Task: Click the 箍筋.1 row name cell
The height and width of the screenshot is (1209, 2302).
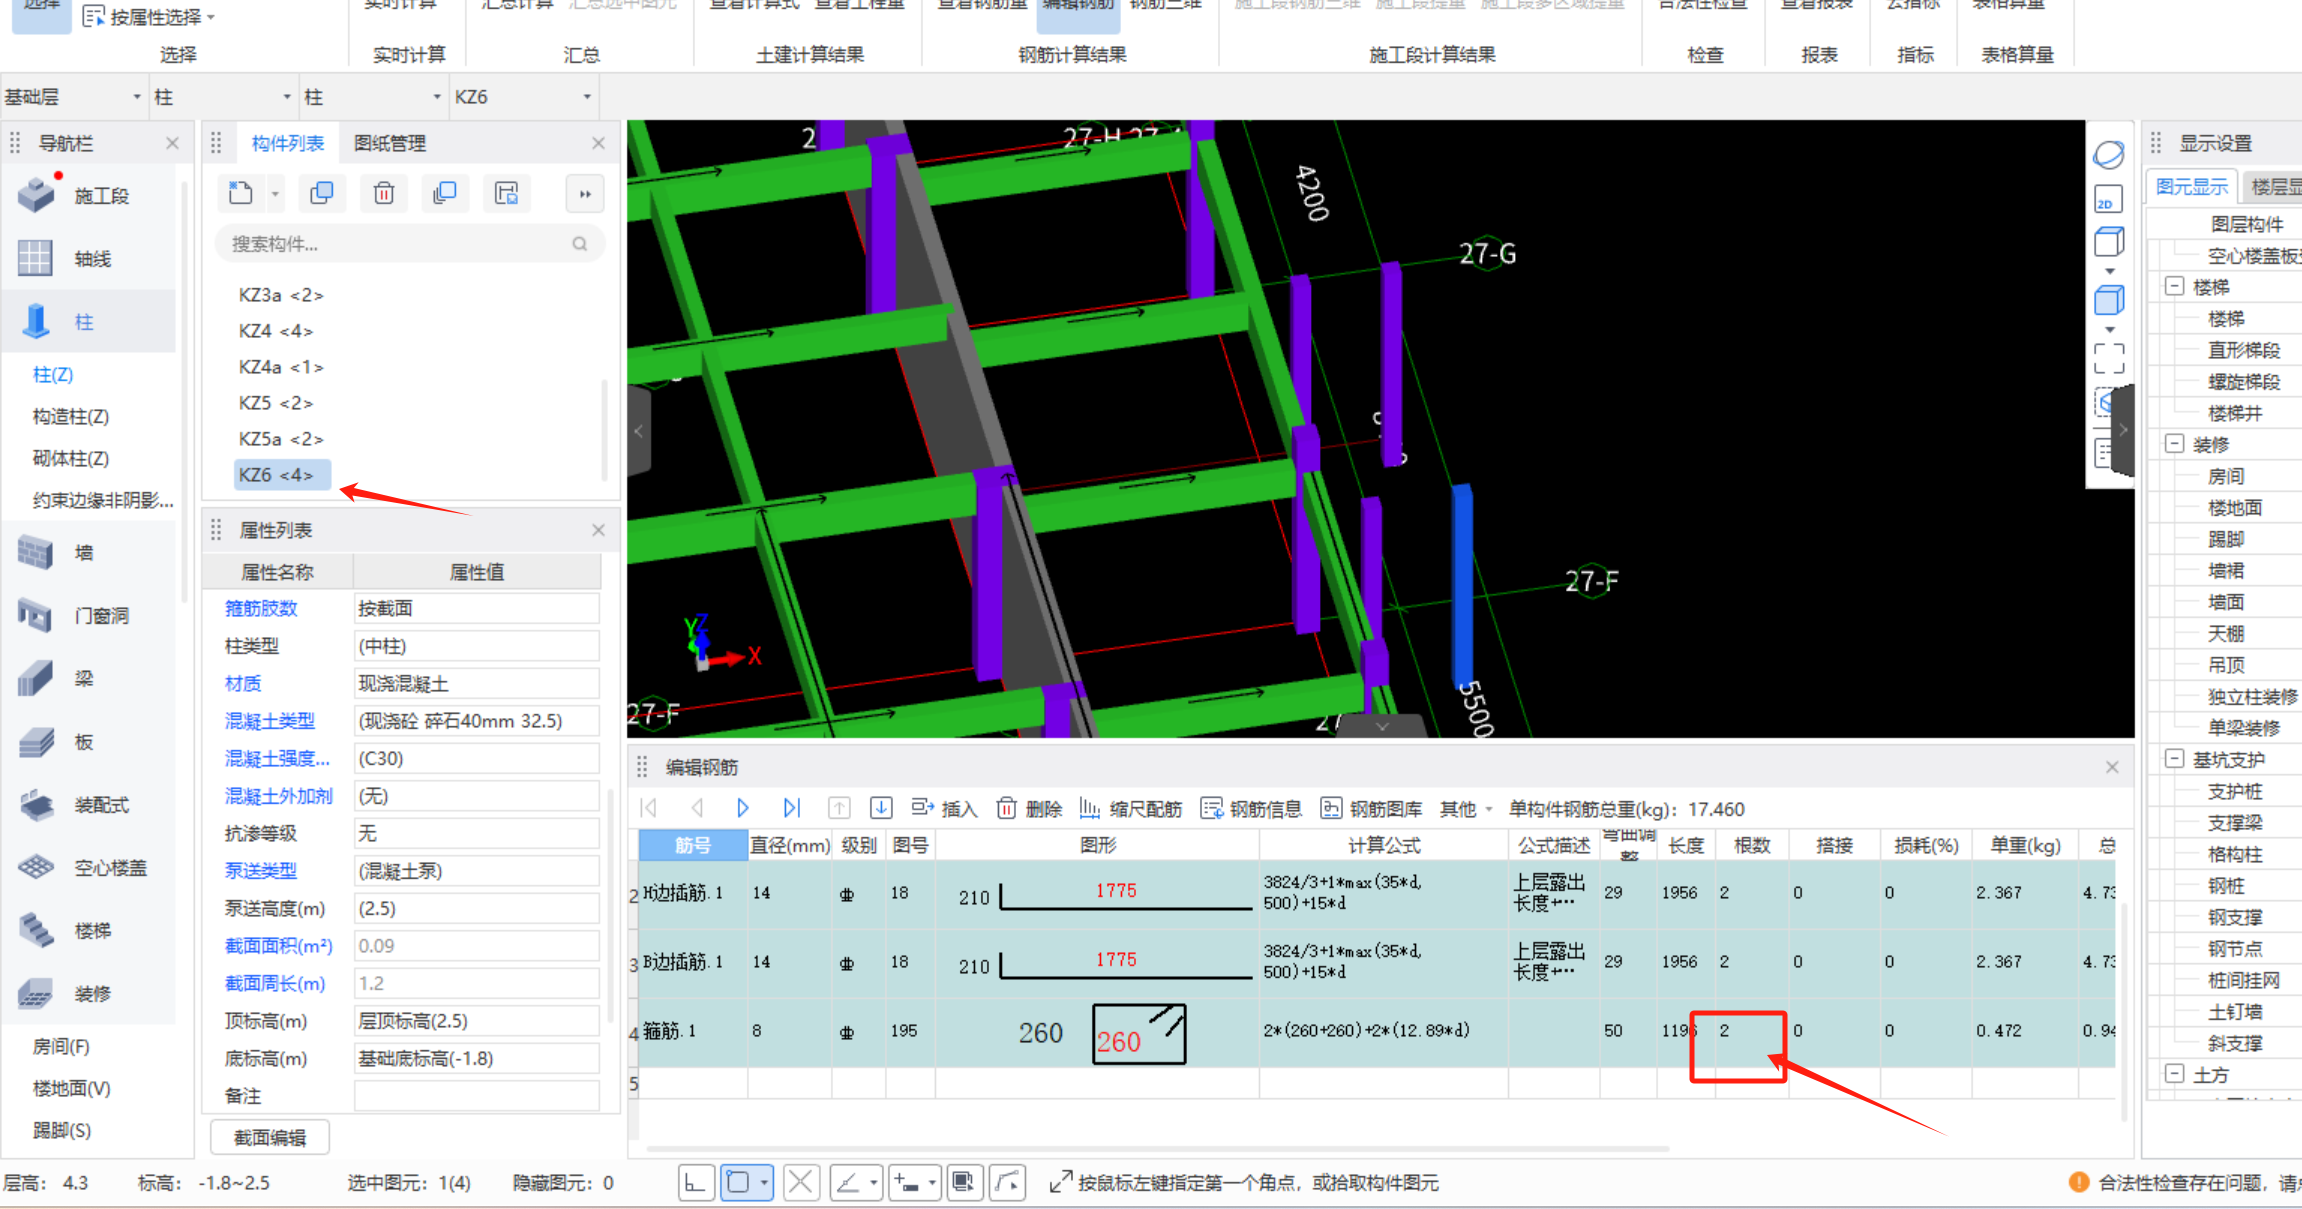Action: pos(693,1031)
